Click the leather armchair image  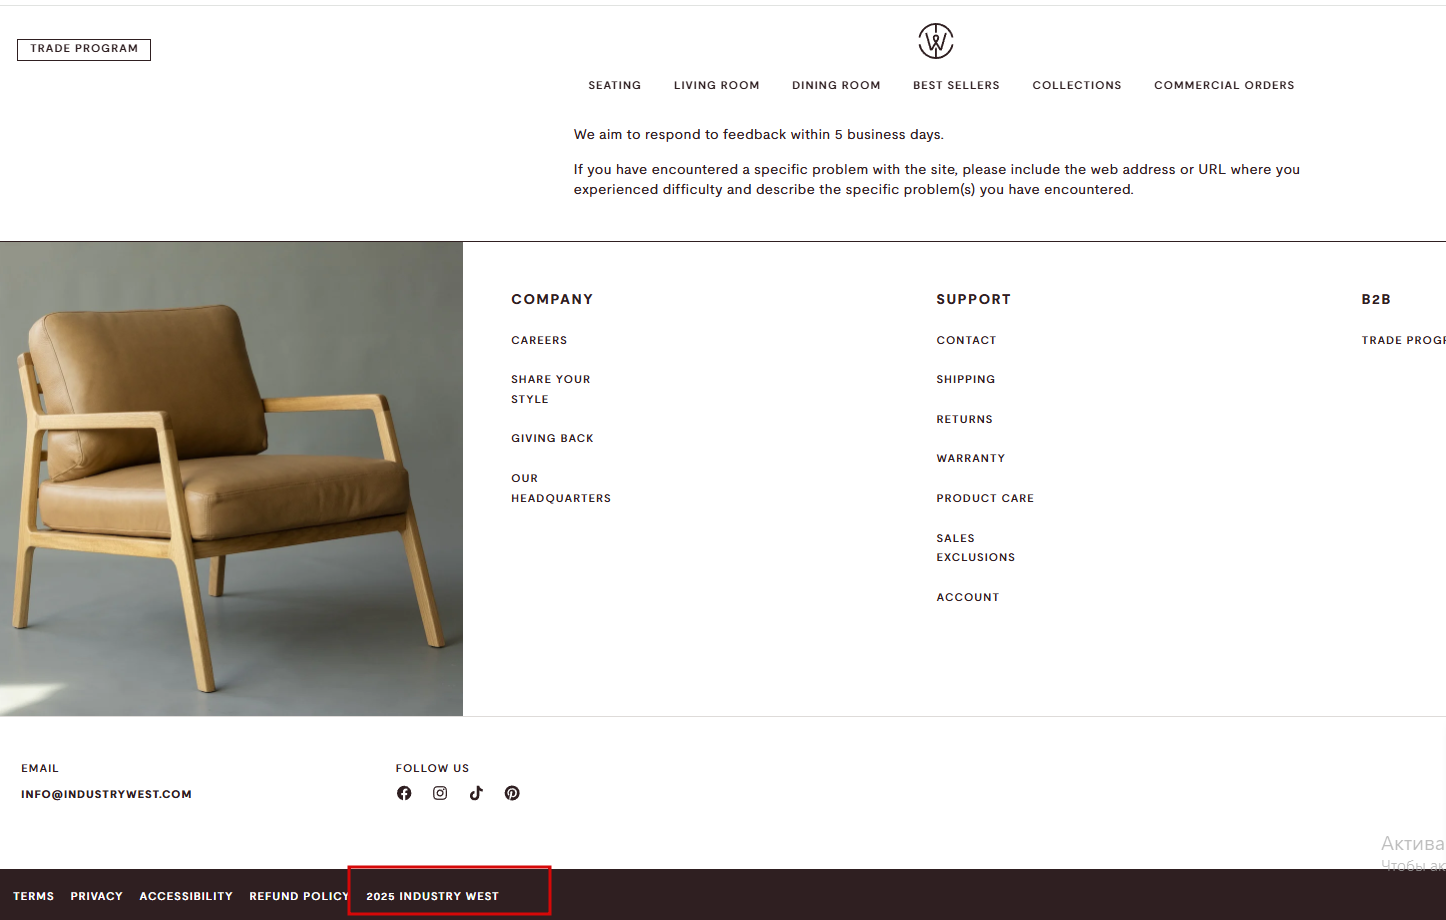point(231,479)
